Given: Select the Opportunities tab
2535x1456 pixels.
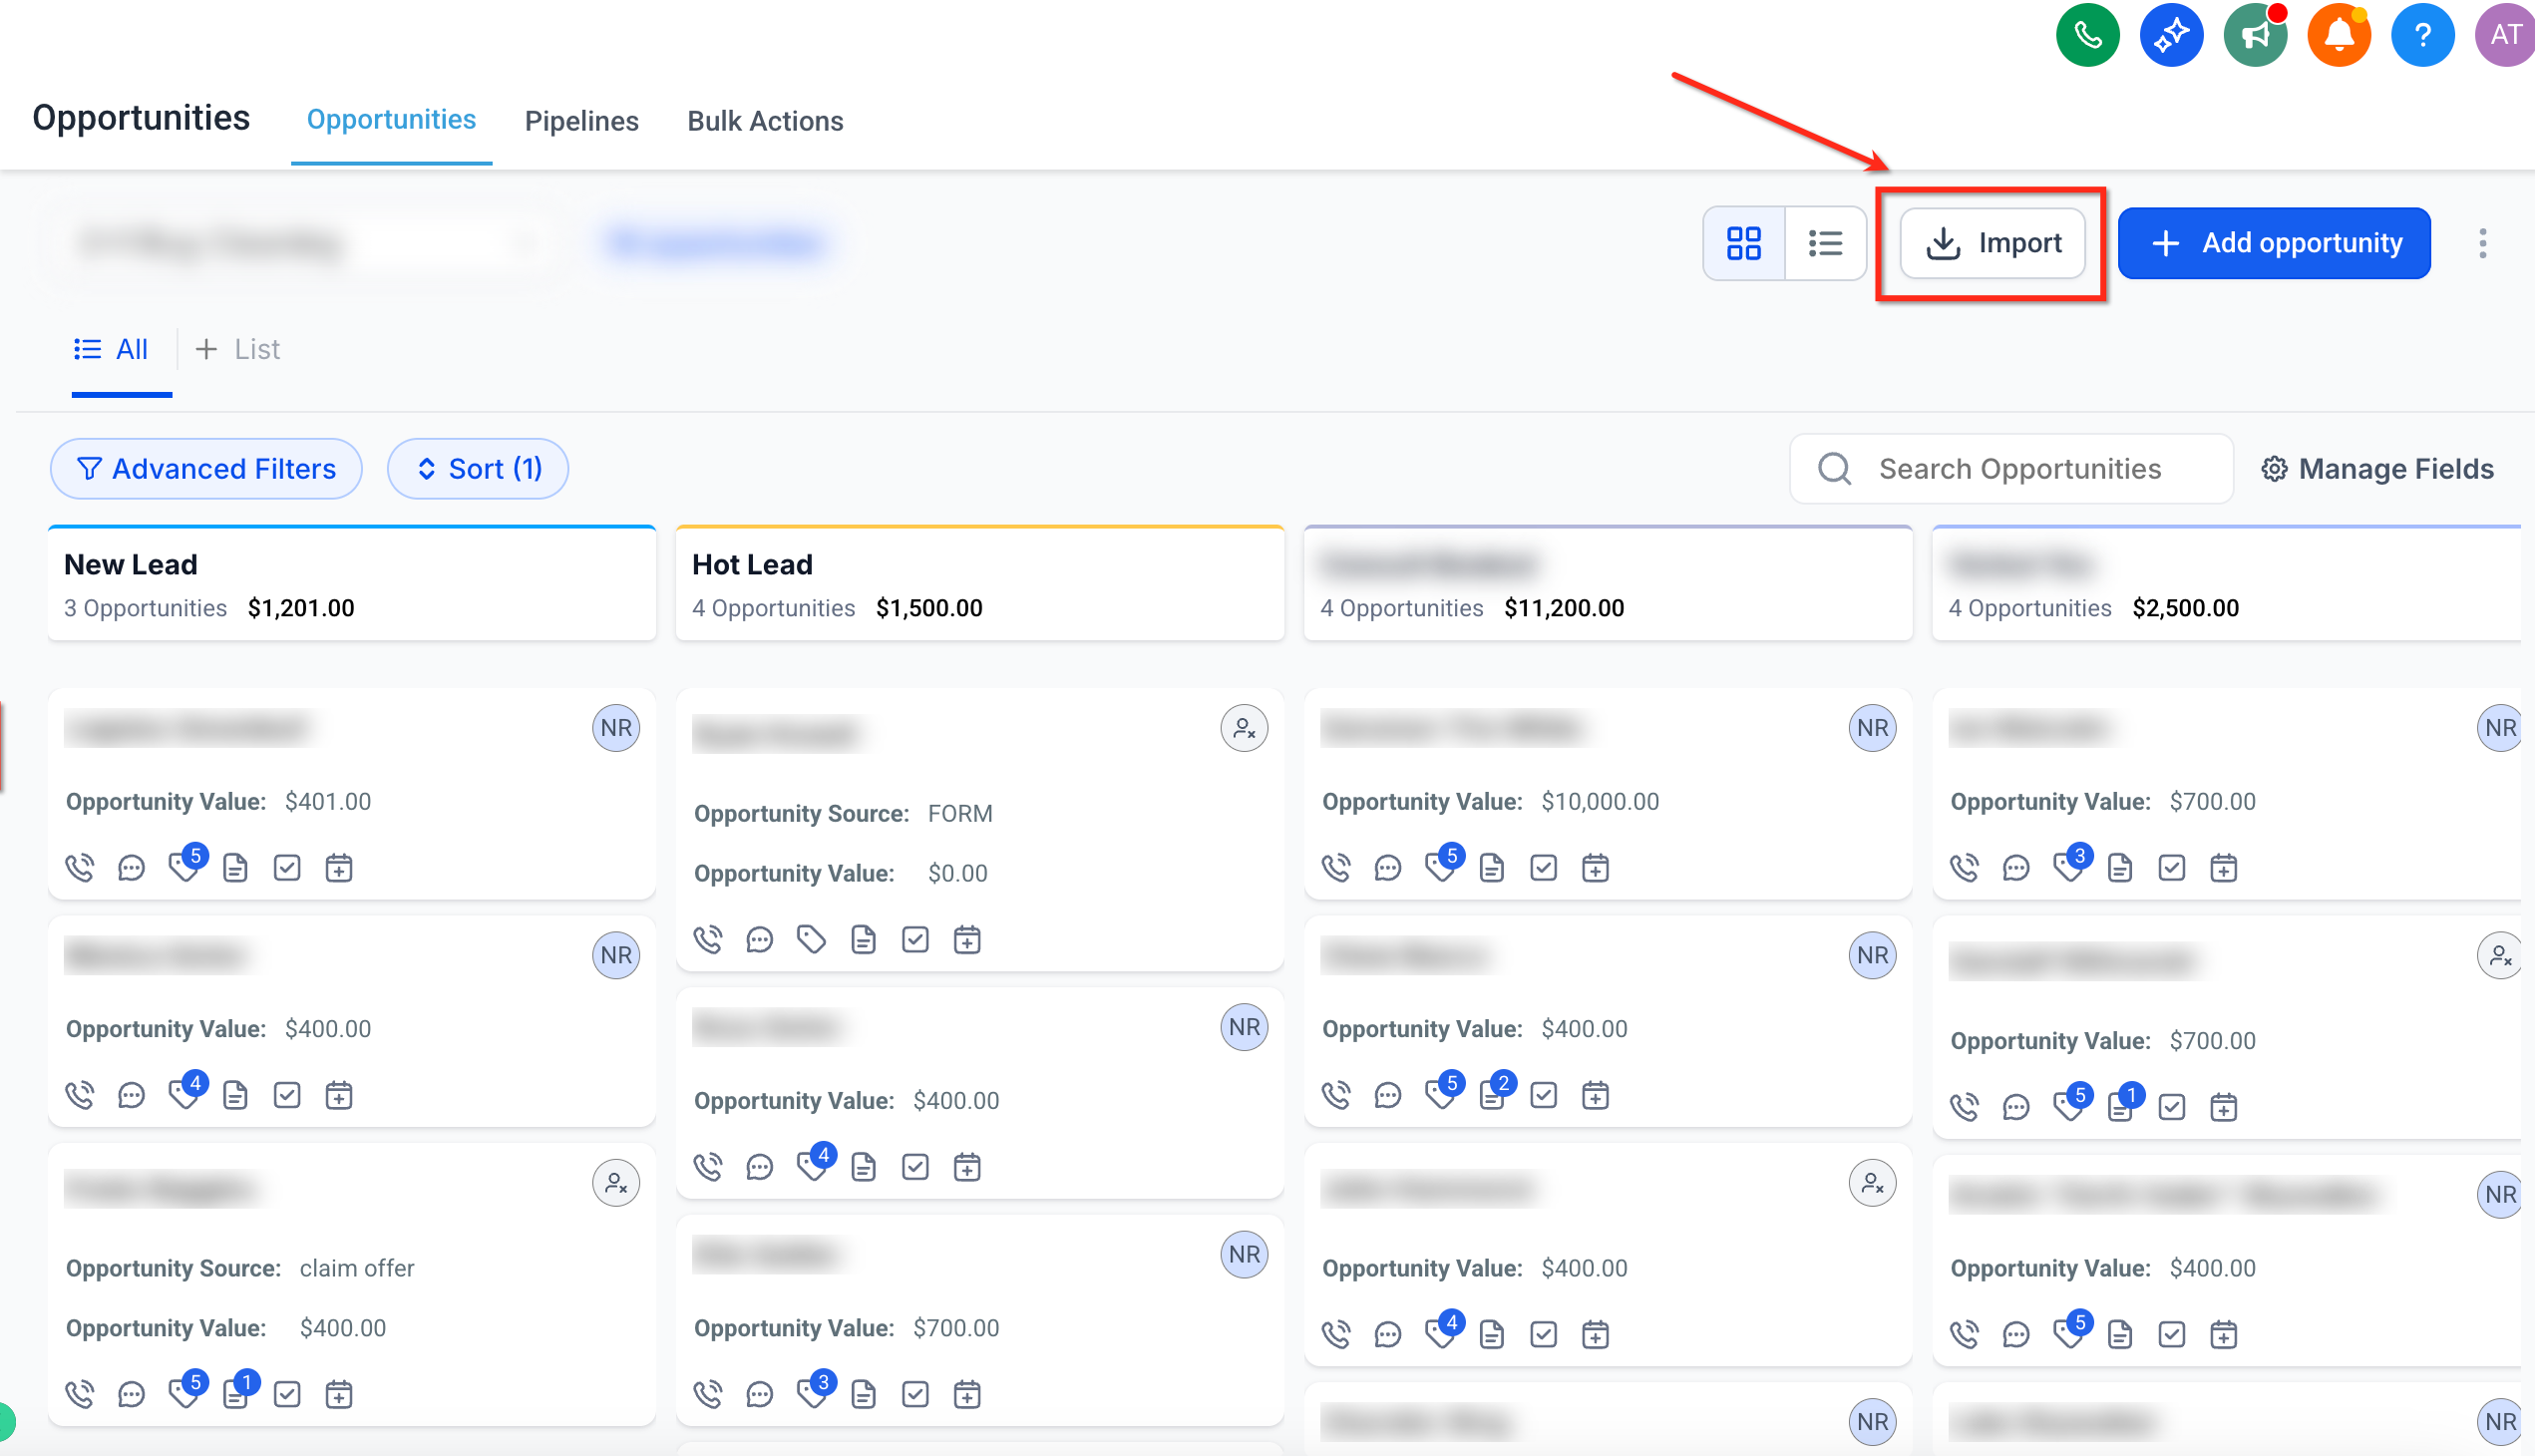Looking at the screenshot, I should click(x=391, y=120).
